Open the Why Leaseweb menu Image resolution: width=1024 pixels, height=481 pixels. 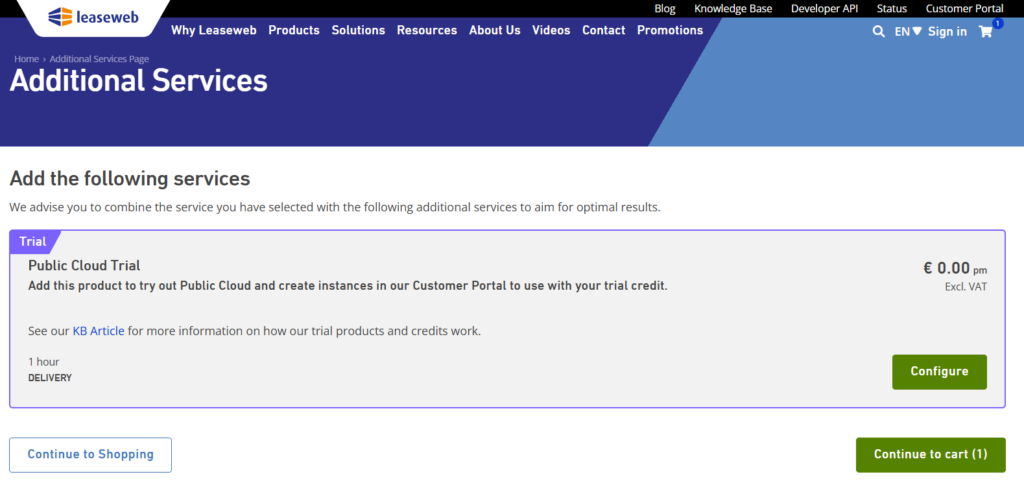pyautogui.click(x=214, y=30)
